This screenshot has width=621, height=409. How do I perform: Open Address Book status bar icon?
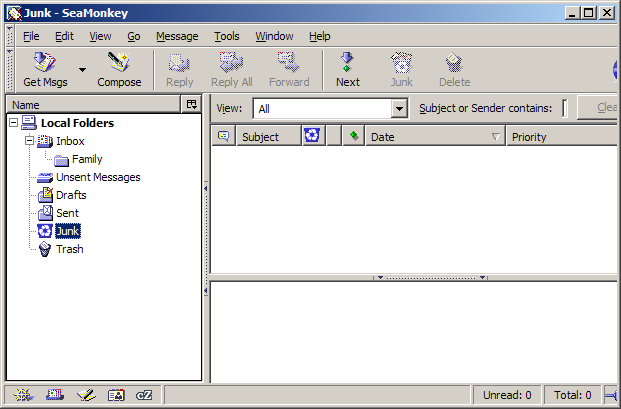coord(116,396)
